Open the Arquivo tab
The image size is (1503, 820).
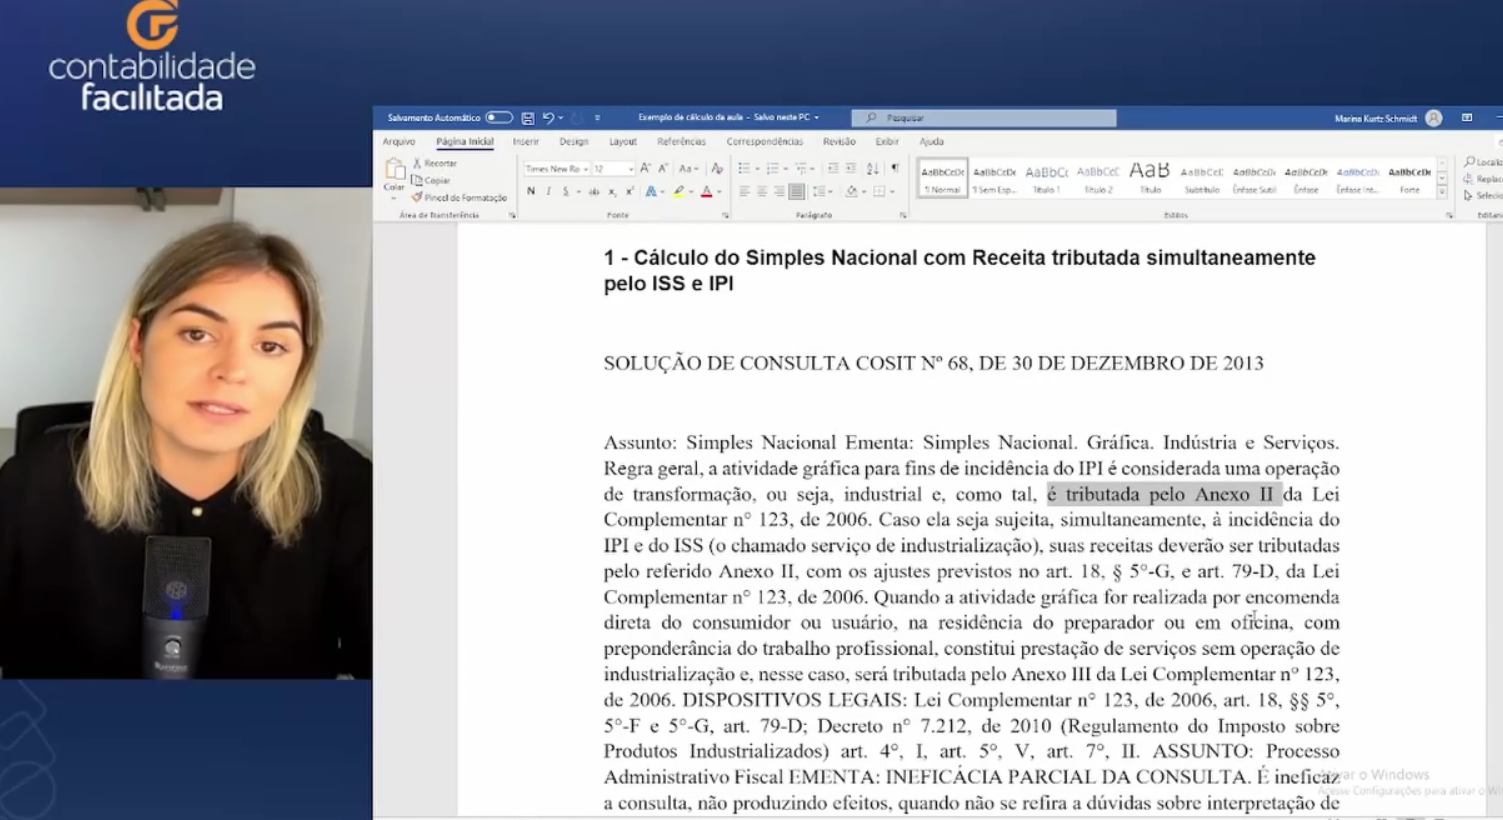pos(399,142)
